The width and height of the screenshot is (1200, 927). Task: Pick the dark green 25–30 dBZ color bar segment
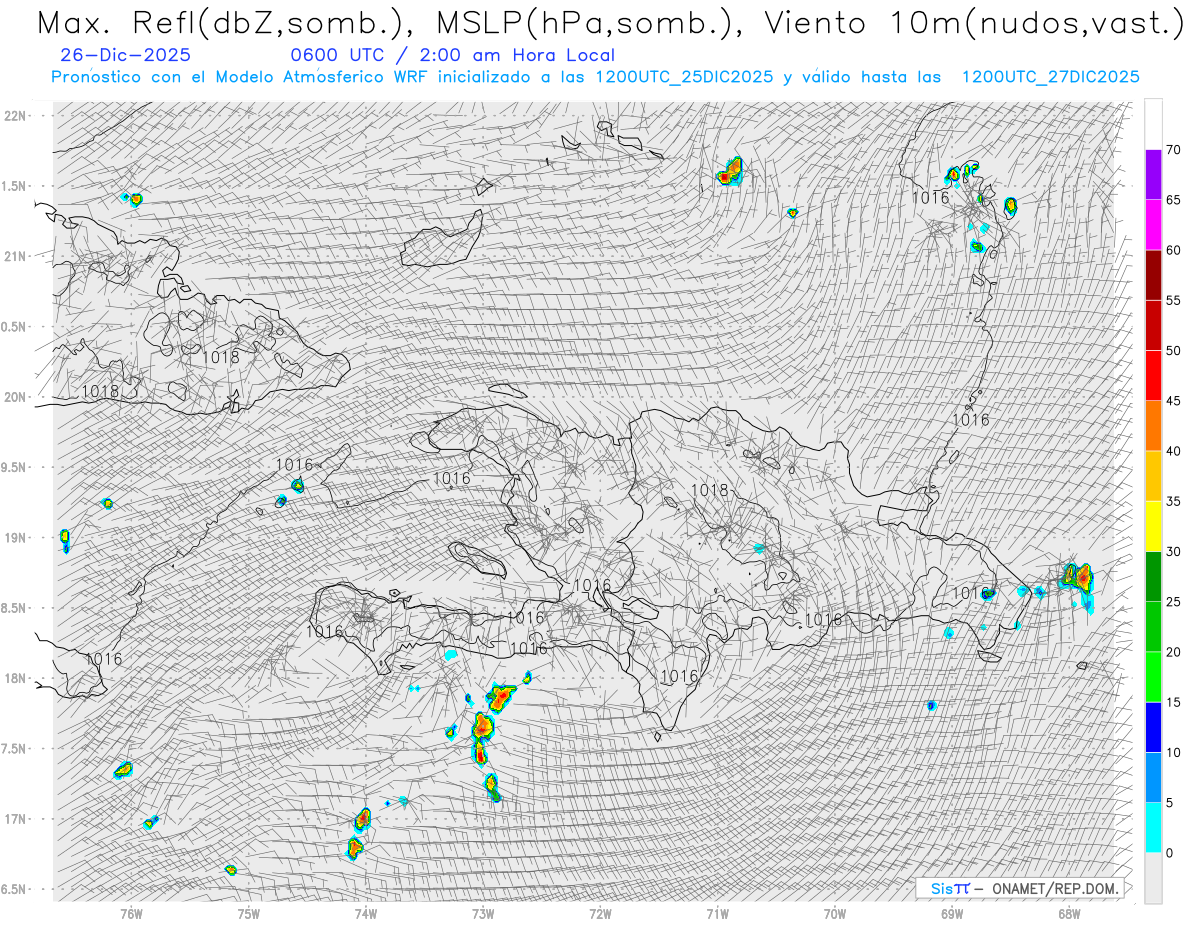point(1153,577)
